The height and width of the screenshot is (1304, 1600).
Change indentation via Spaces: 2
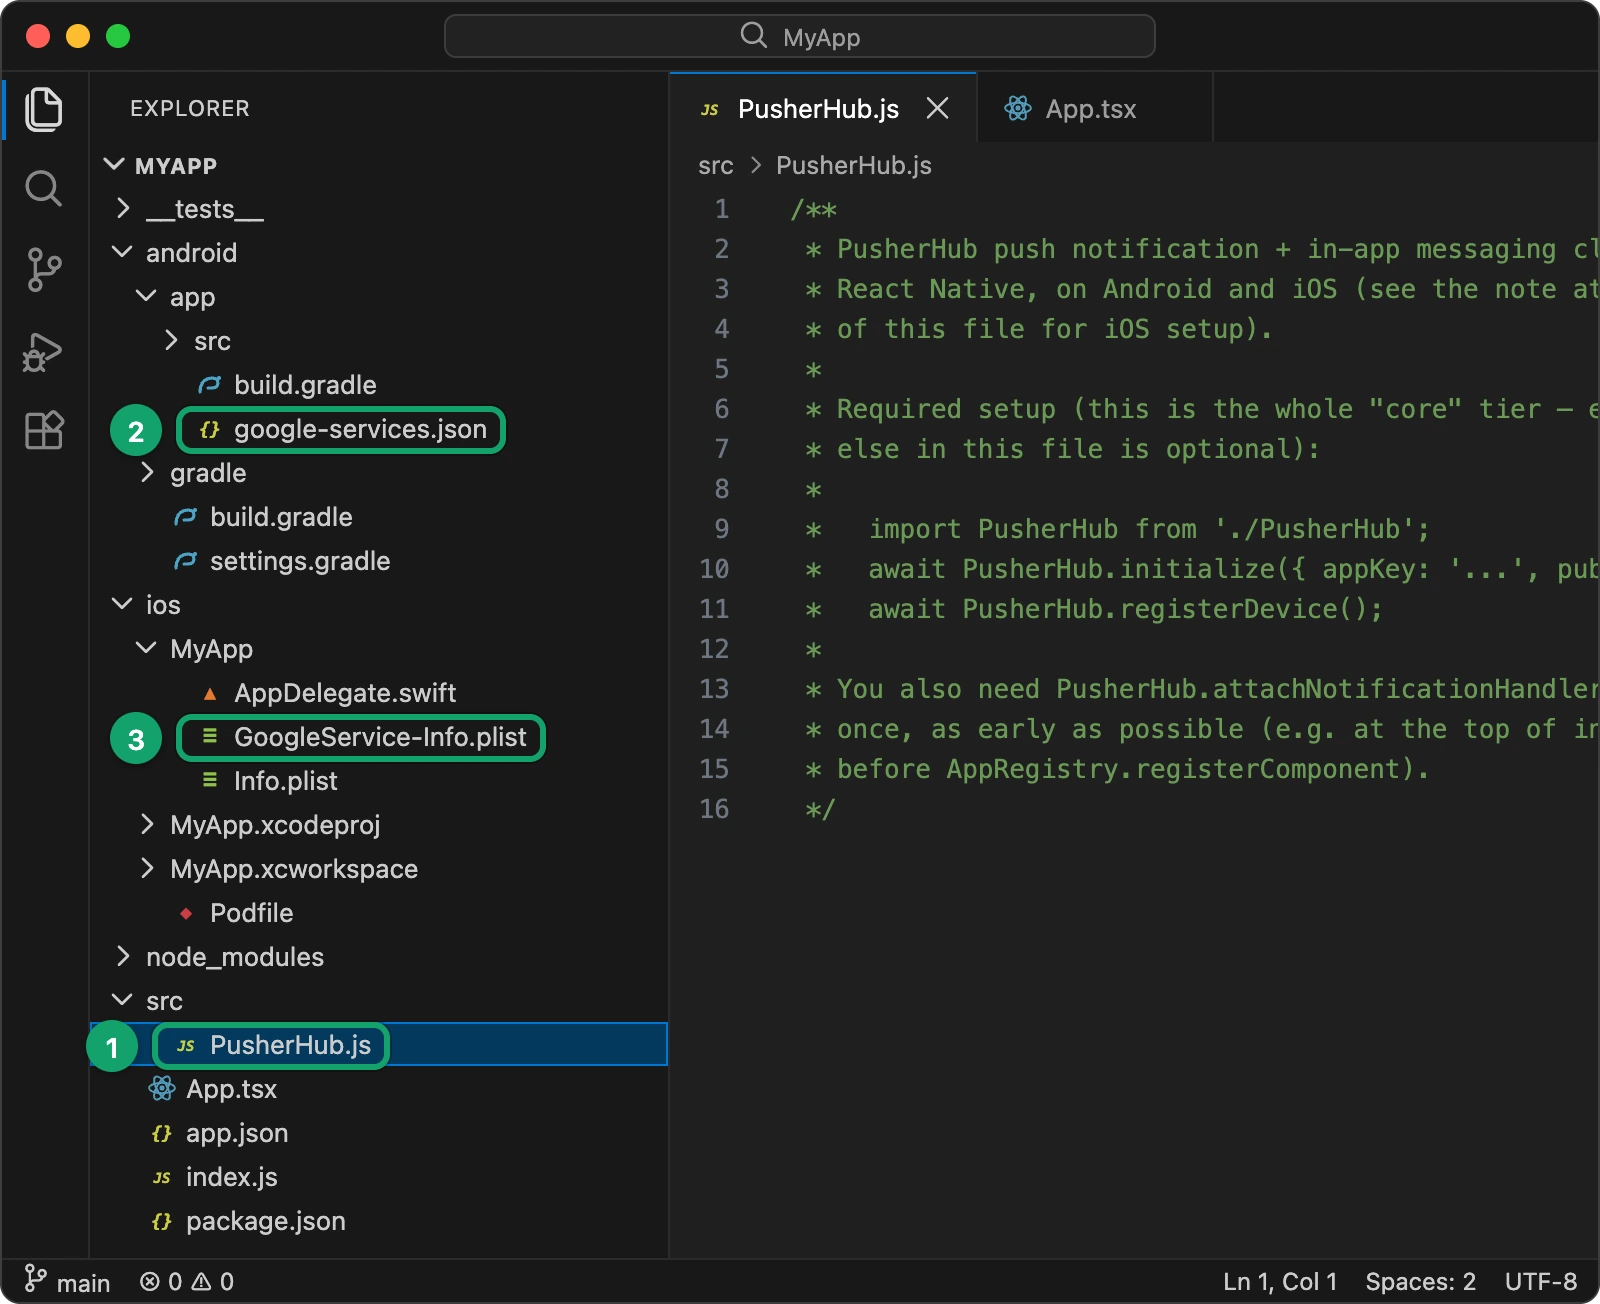click(1421, 1281)
